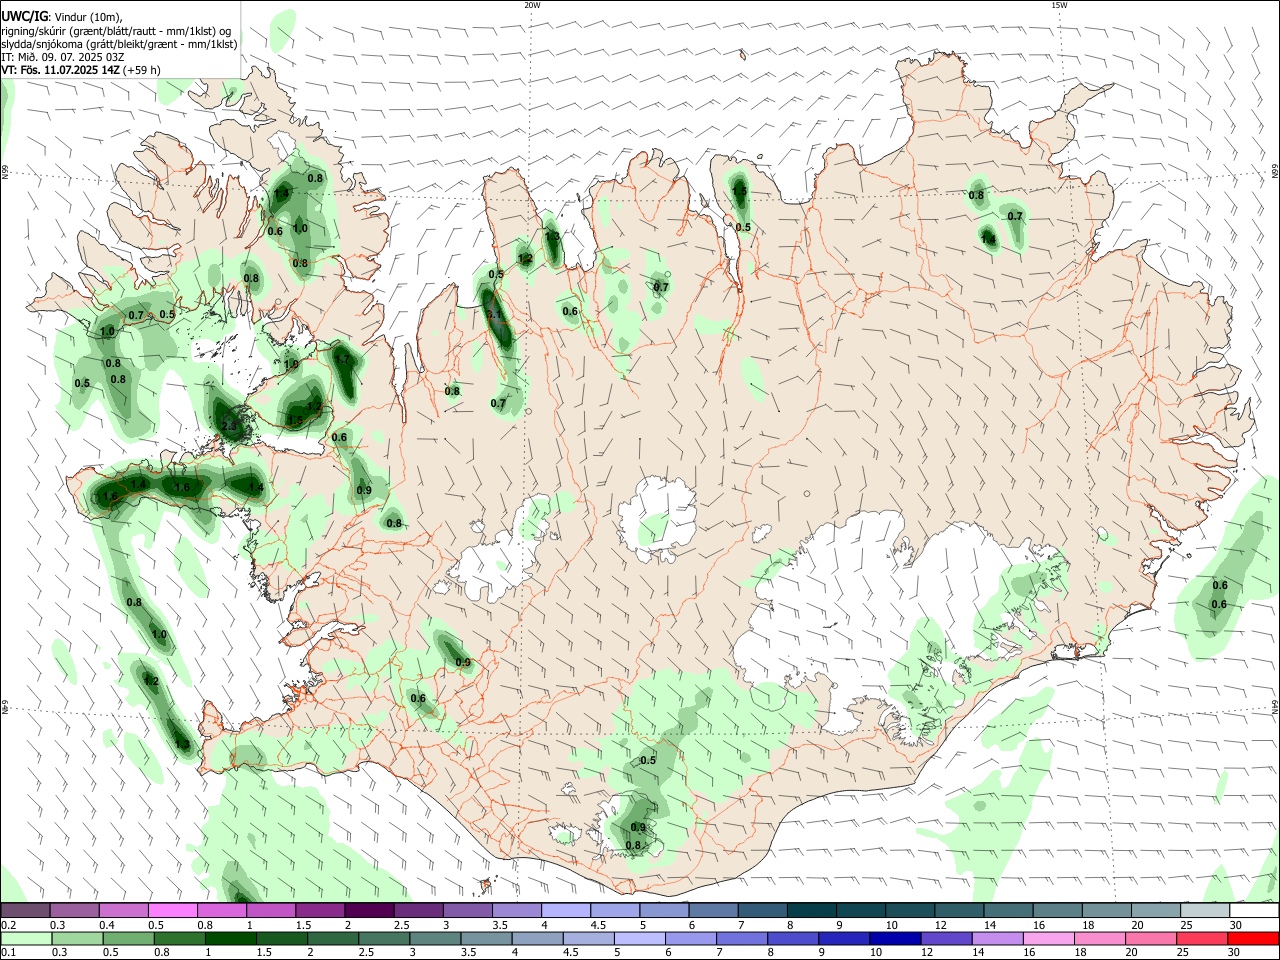The image size is (1280, 960).
Task: Click the 1.7 precipitation value on the map
Action: (x=342, y=359)
